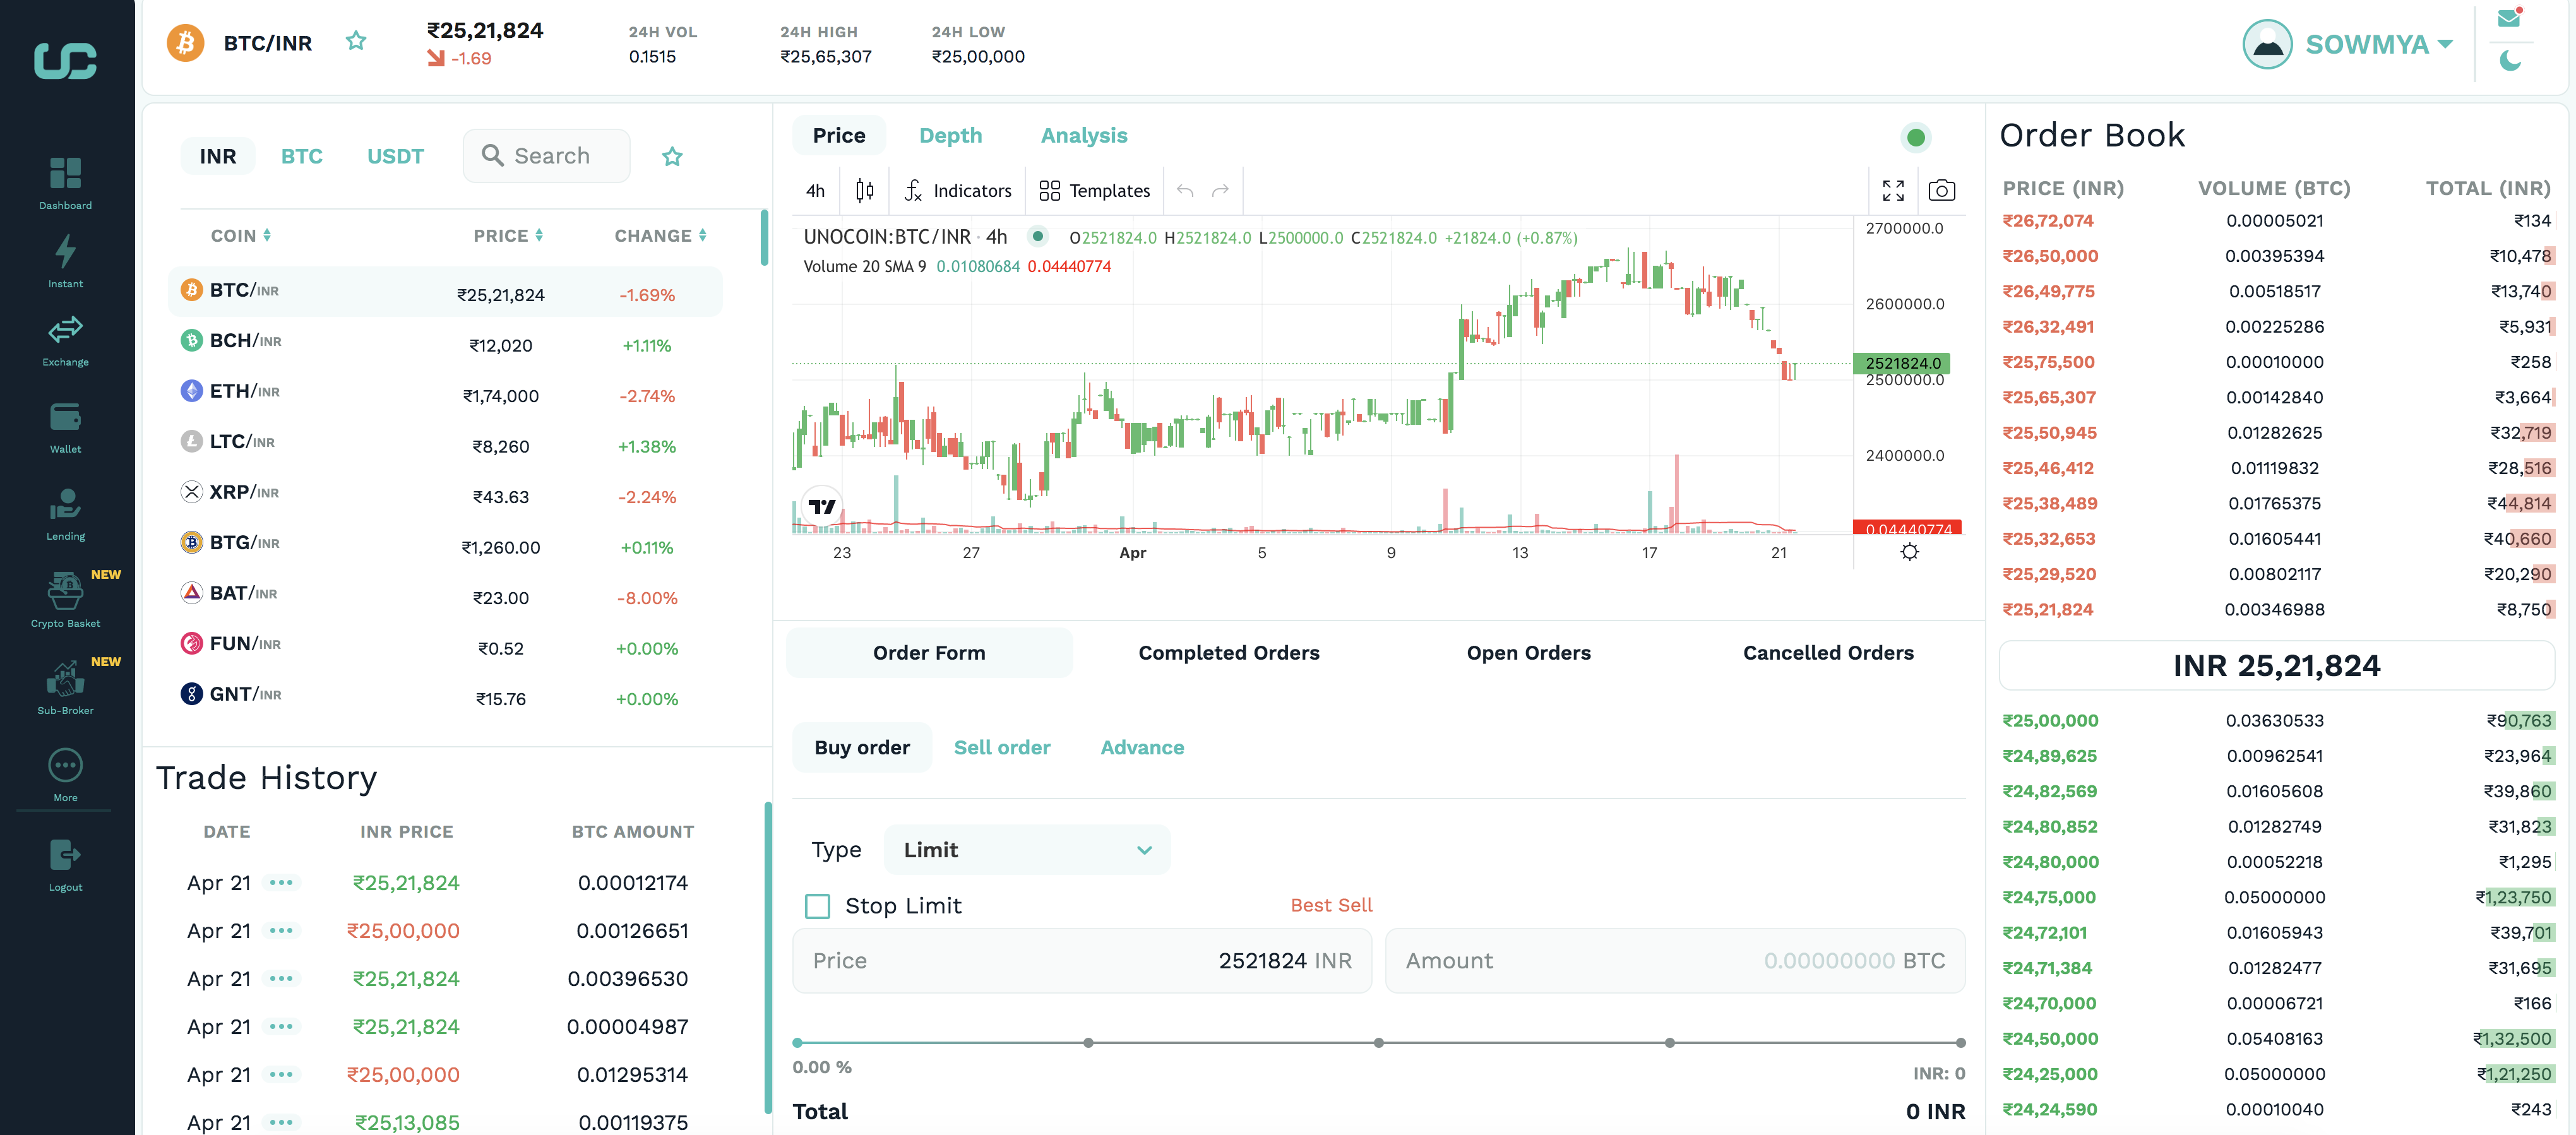The width and height of the screenshot is (2576, 1135).
Task: Change the 4h chart interval
Action: coord(815,190)
